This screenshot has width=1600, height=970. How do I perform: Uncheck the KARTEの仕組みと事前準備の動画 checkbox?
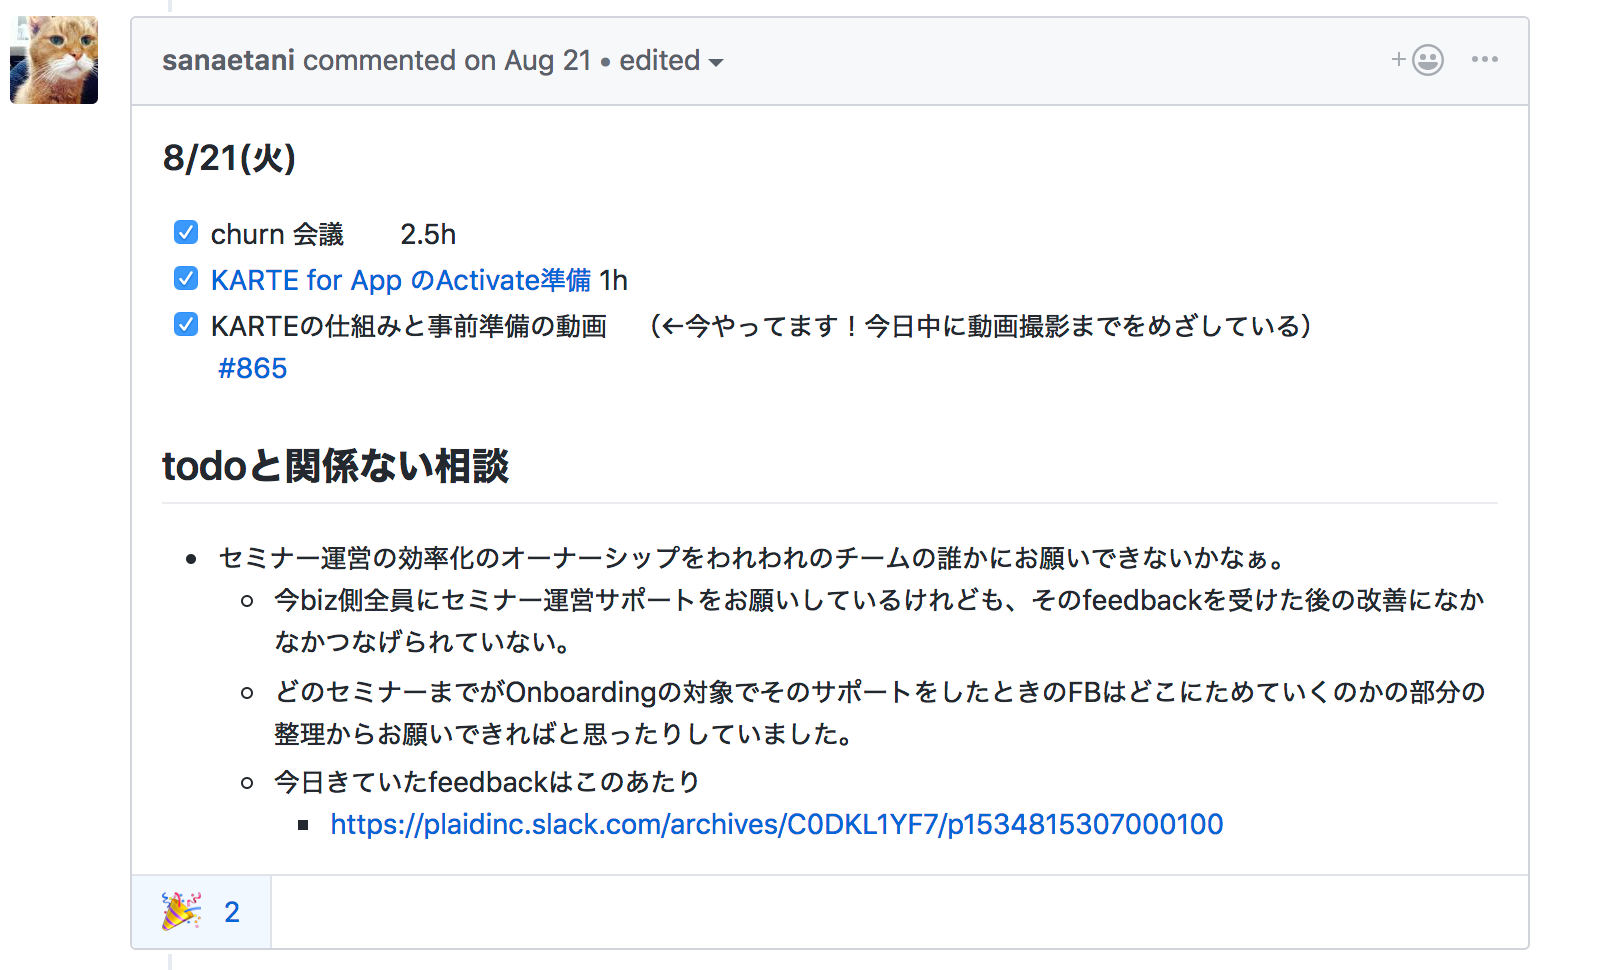186,324
